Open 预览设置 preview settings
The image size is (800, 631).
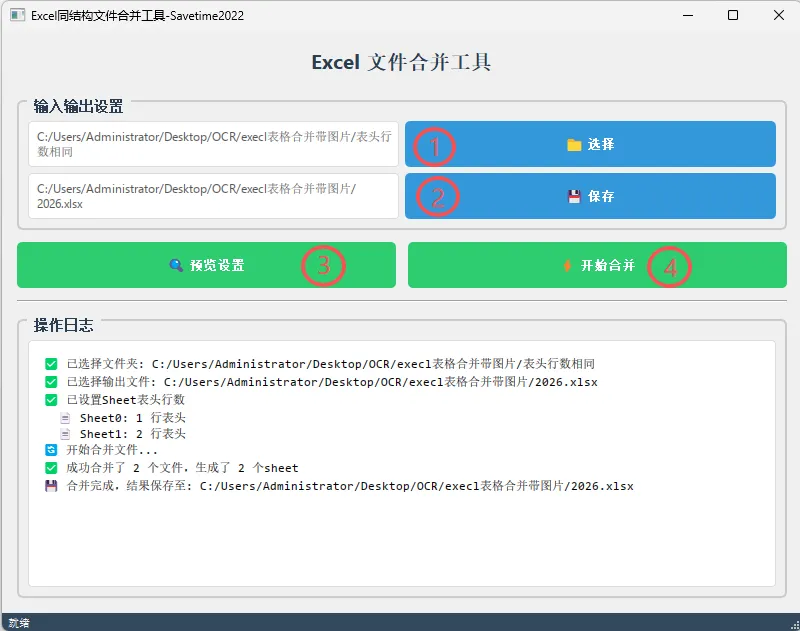[206, 265]
